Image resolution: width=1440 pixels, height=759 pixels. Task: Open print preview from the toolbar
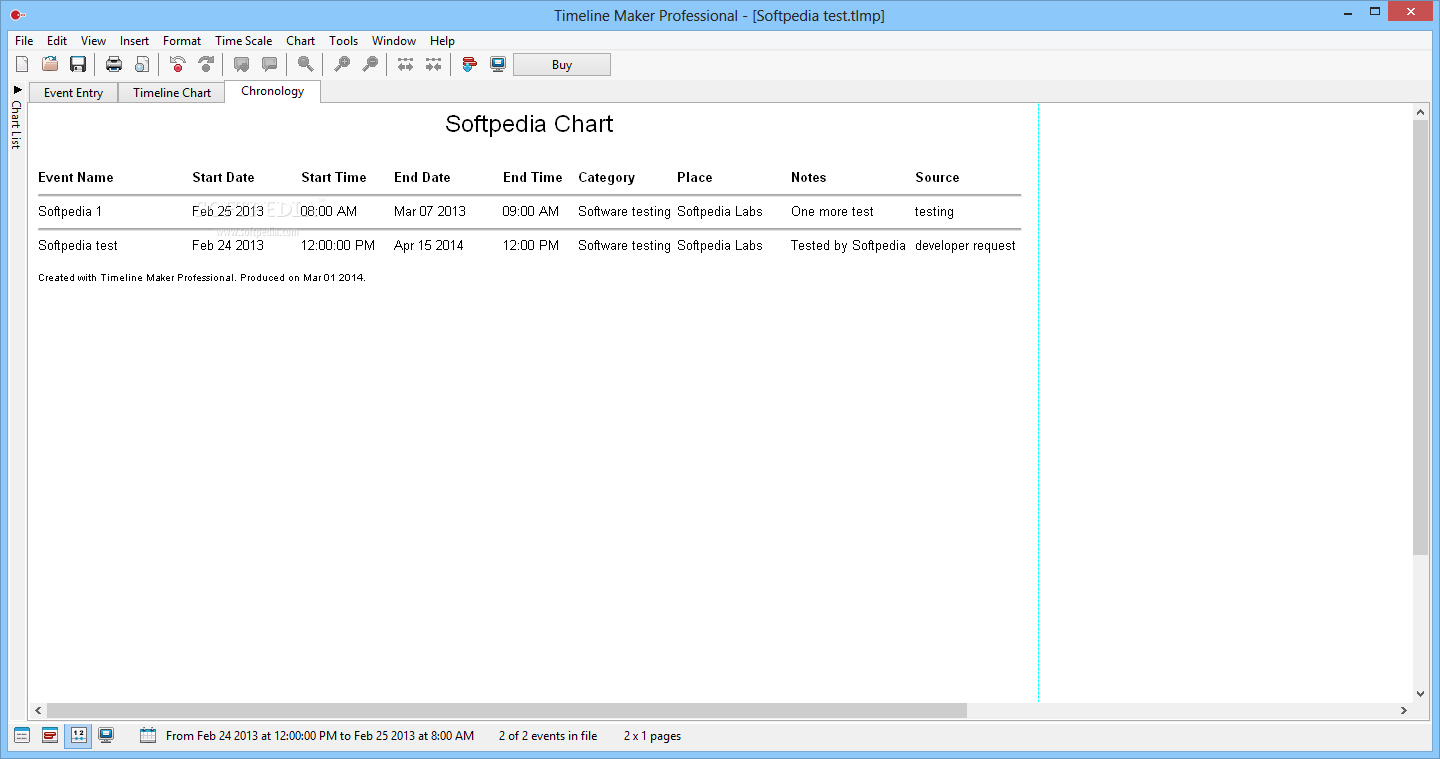pyautogui.click(x=142, y=64)
